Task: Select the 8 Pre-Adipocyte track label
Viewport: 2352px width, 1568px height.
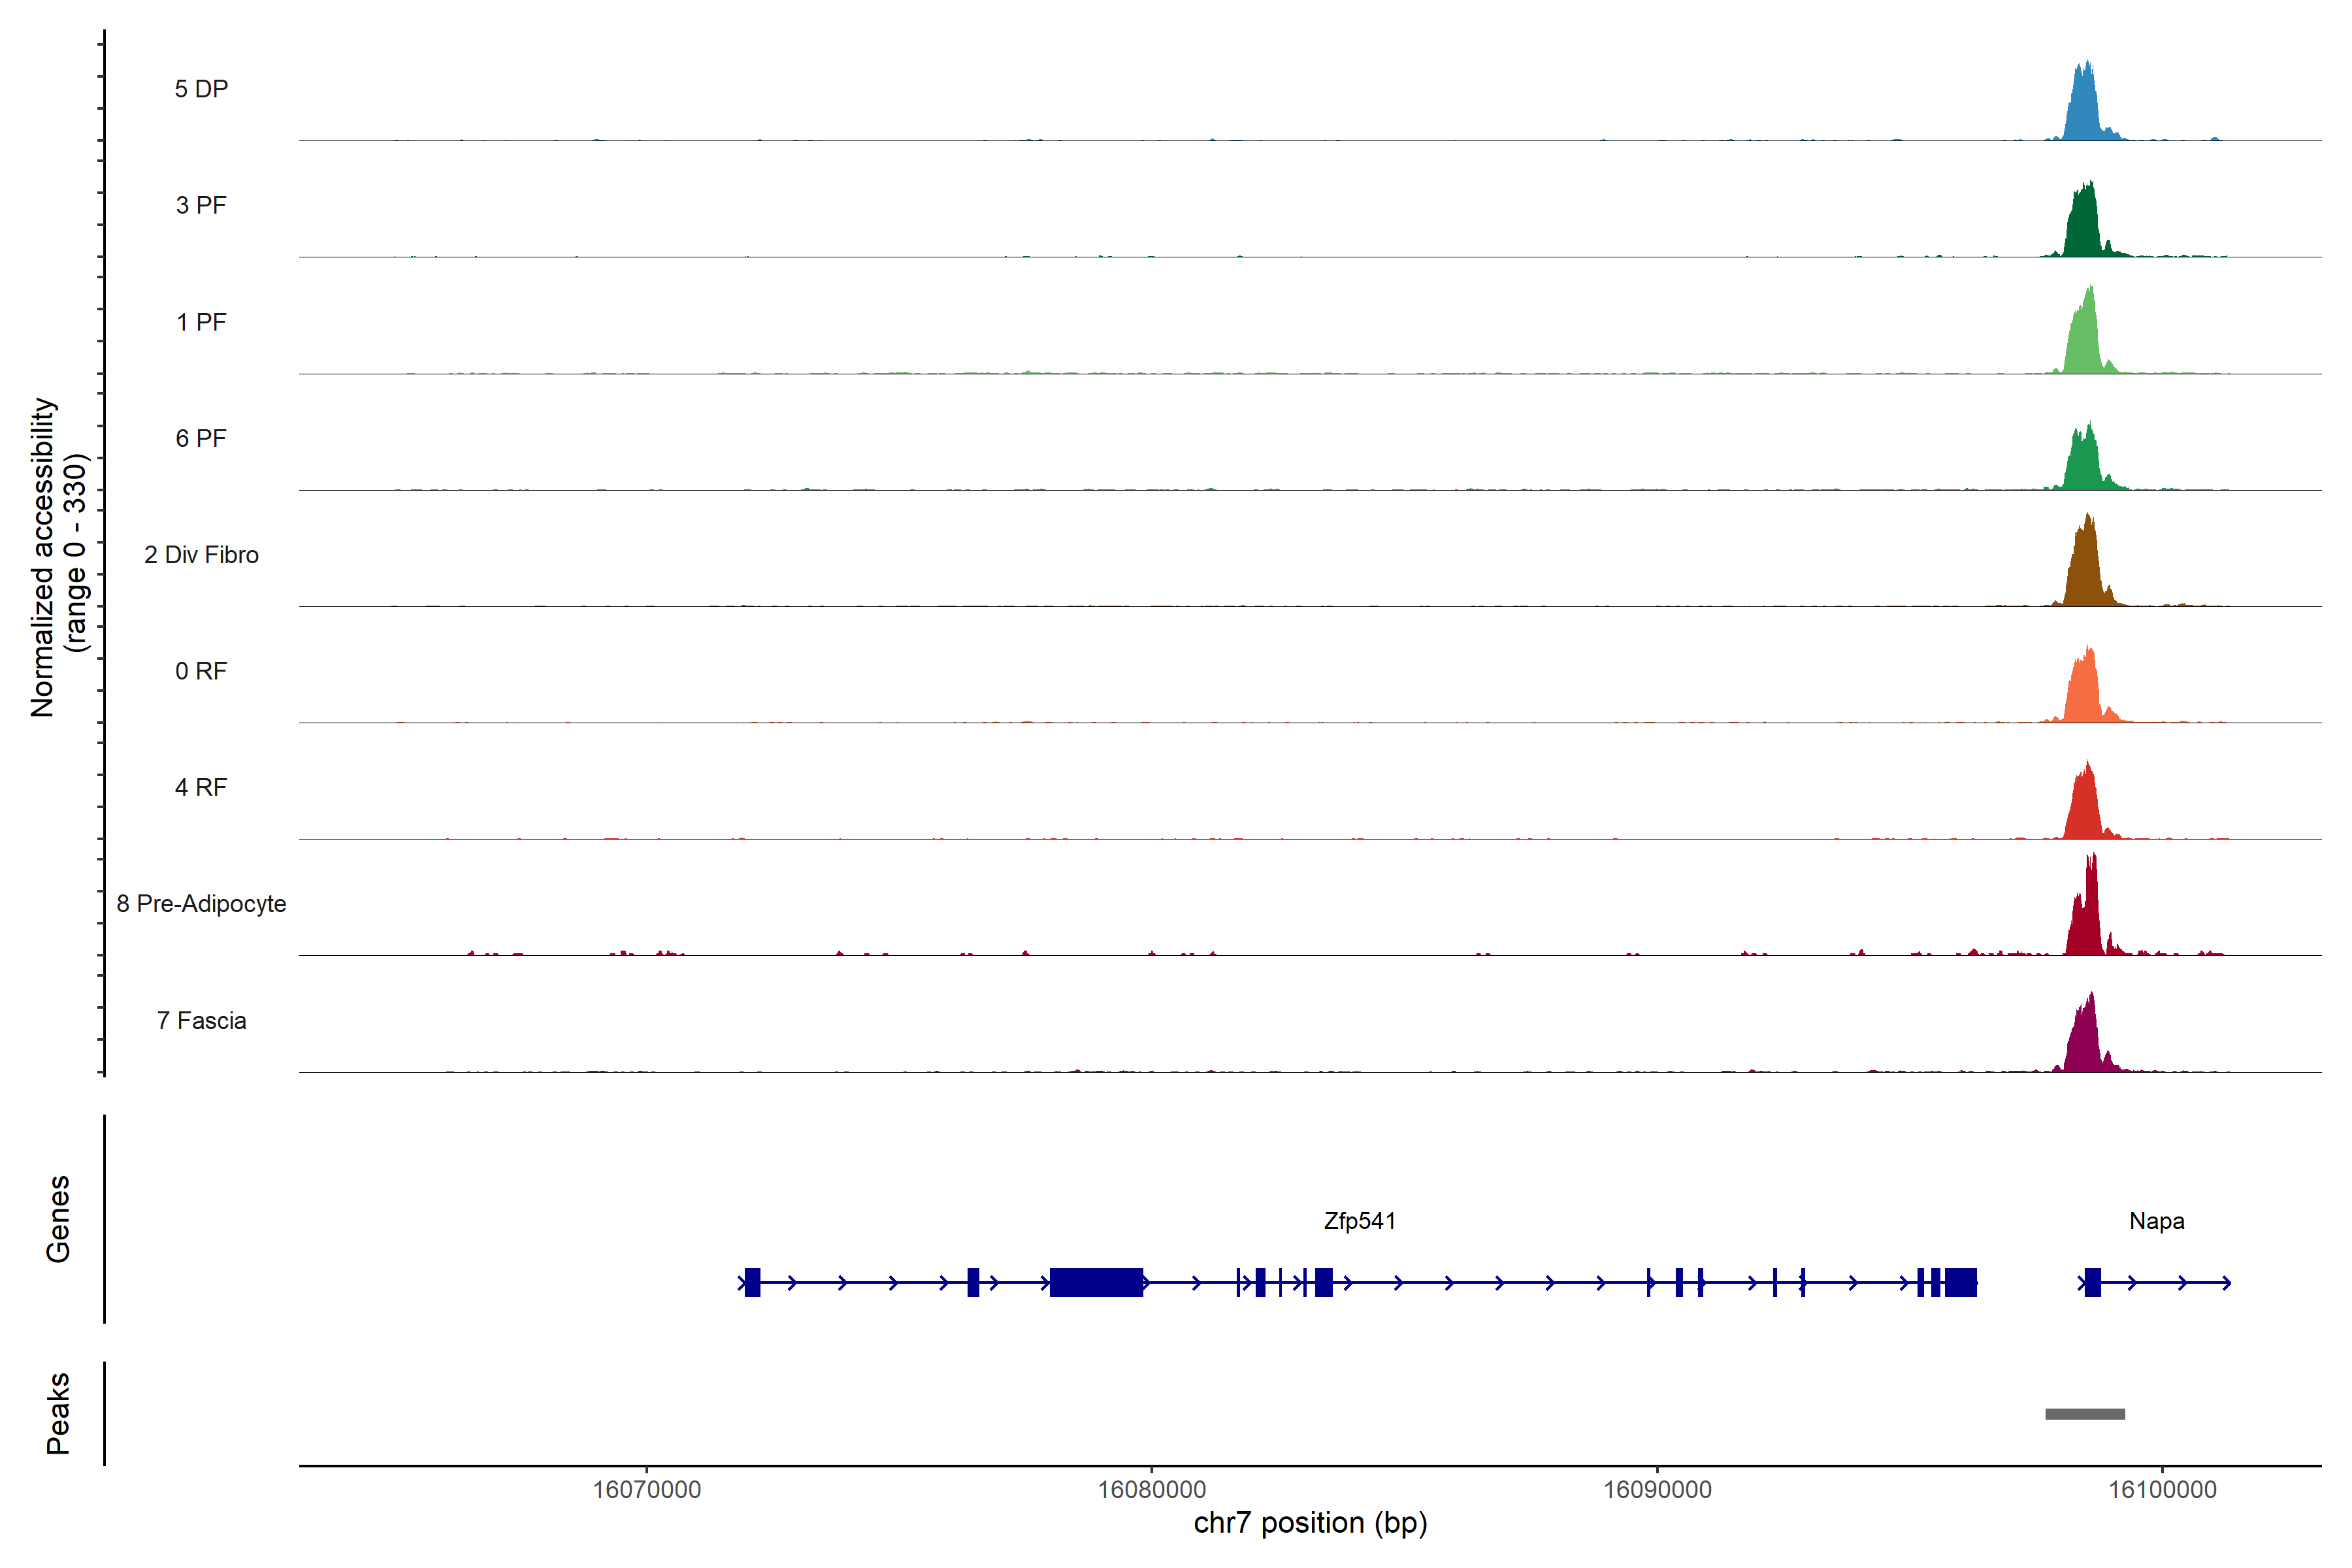Action: pos(201,904)
